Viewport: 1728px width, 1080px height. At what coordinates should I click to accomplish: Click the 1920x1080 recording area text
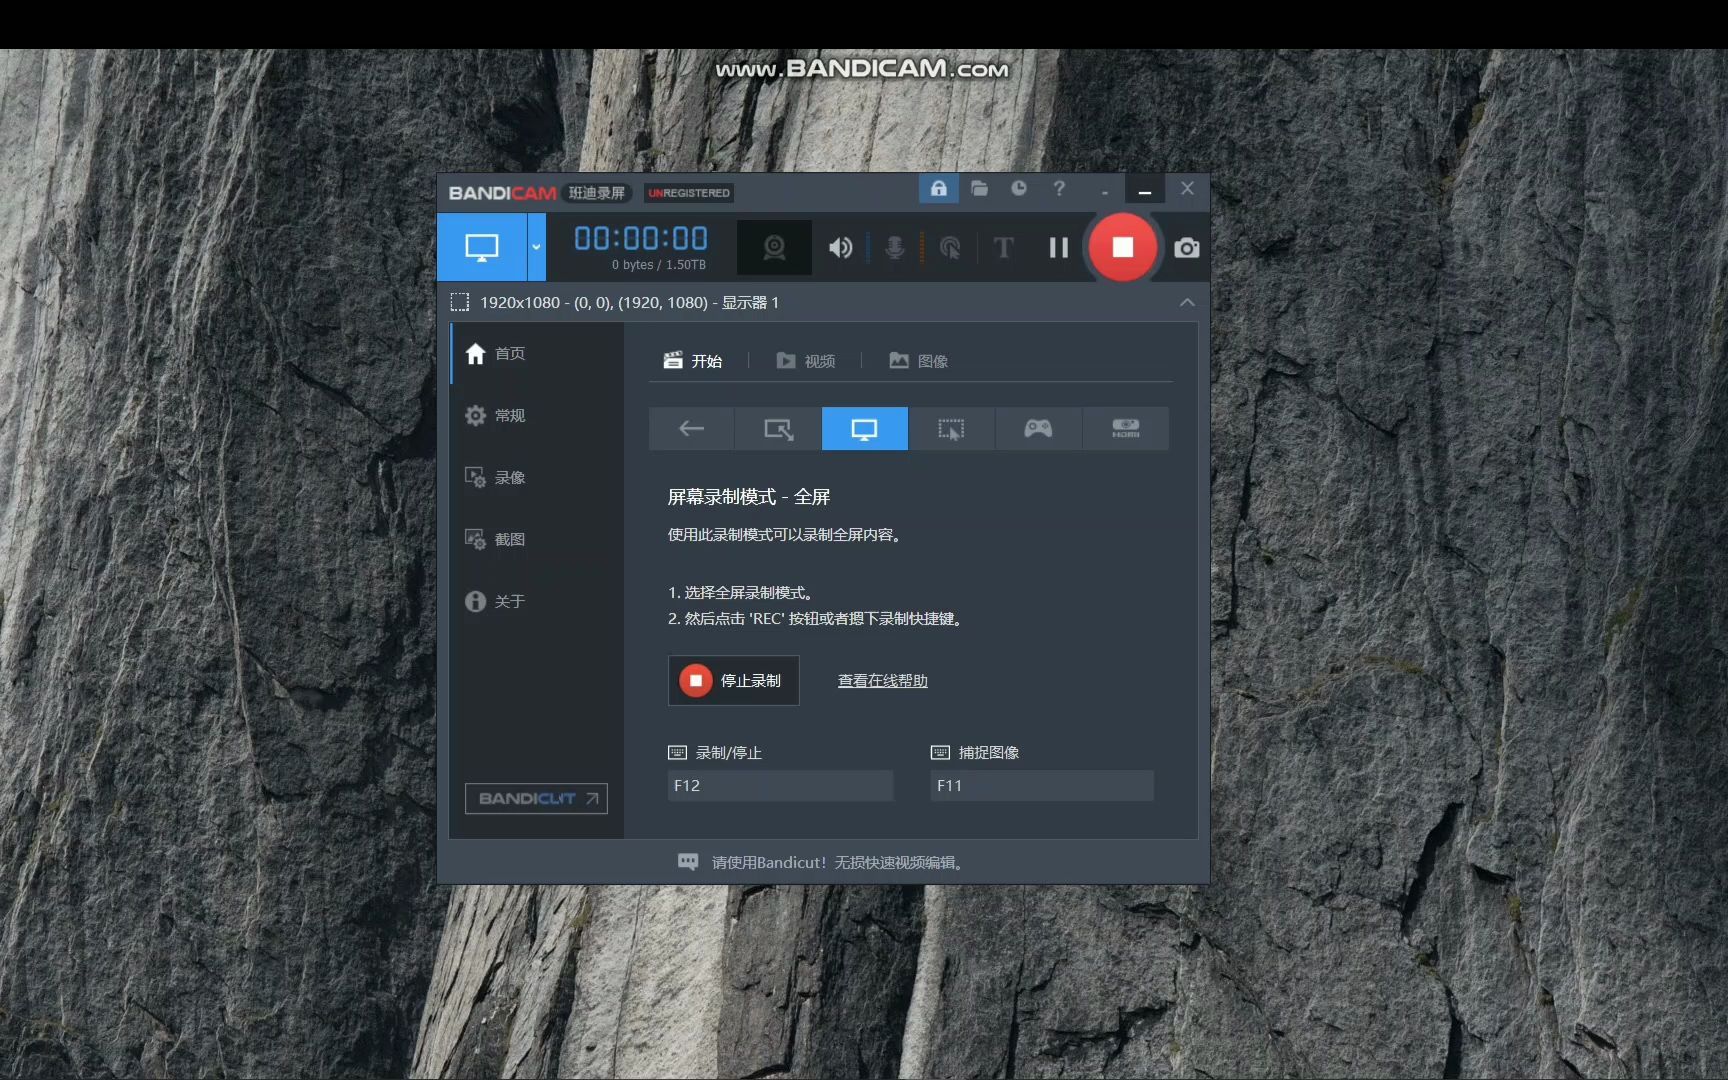[629, 302]
